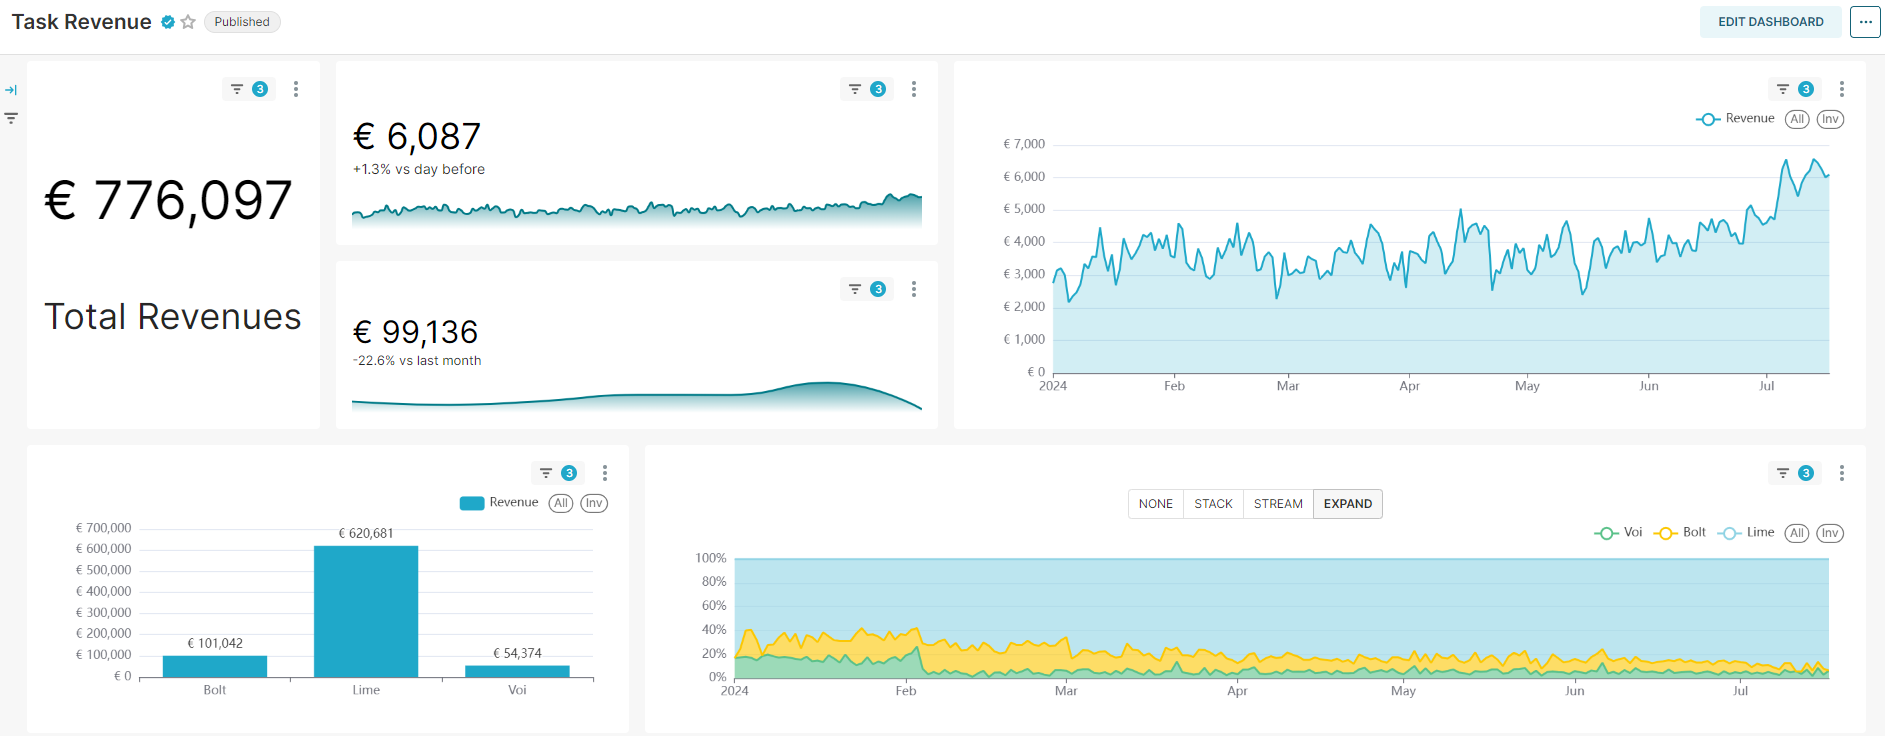
Task: Click the Lime bar in bar chart
Action: (366, 611)
